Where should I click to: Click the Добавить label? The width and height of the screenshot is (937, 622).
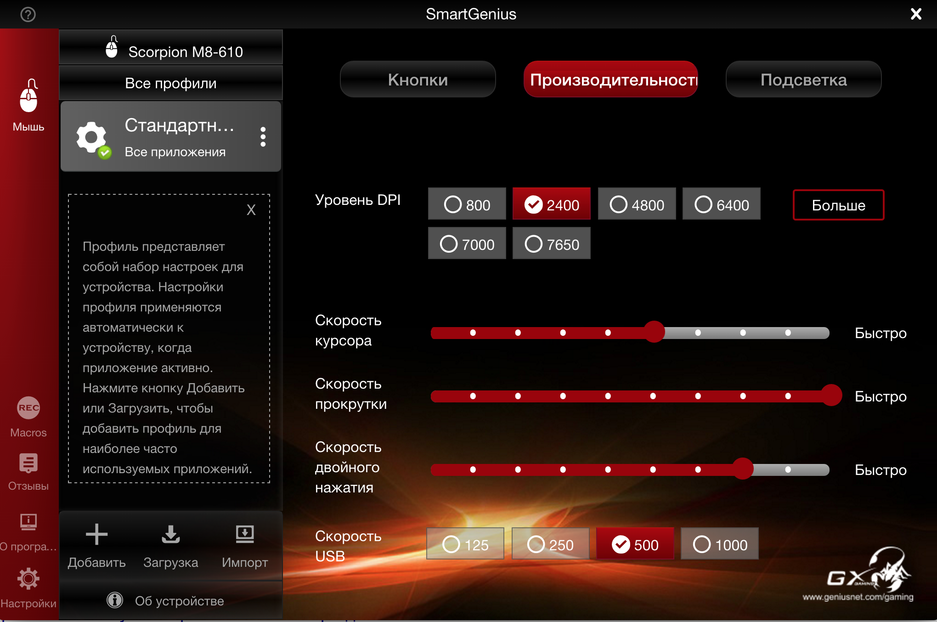(x=97, y=563)
